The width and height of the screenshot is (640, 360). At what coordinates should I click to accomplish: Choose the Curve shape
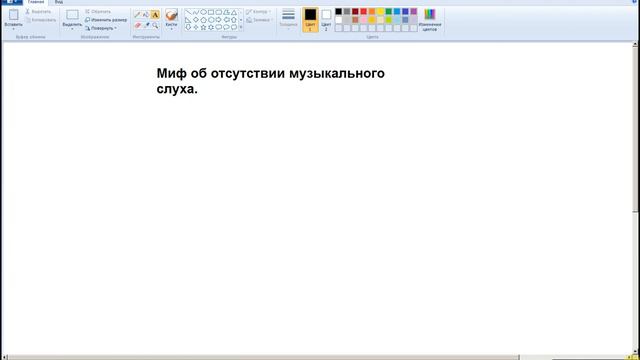[x=196, y=13]
